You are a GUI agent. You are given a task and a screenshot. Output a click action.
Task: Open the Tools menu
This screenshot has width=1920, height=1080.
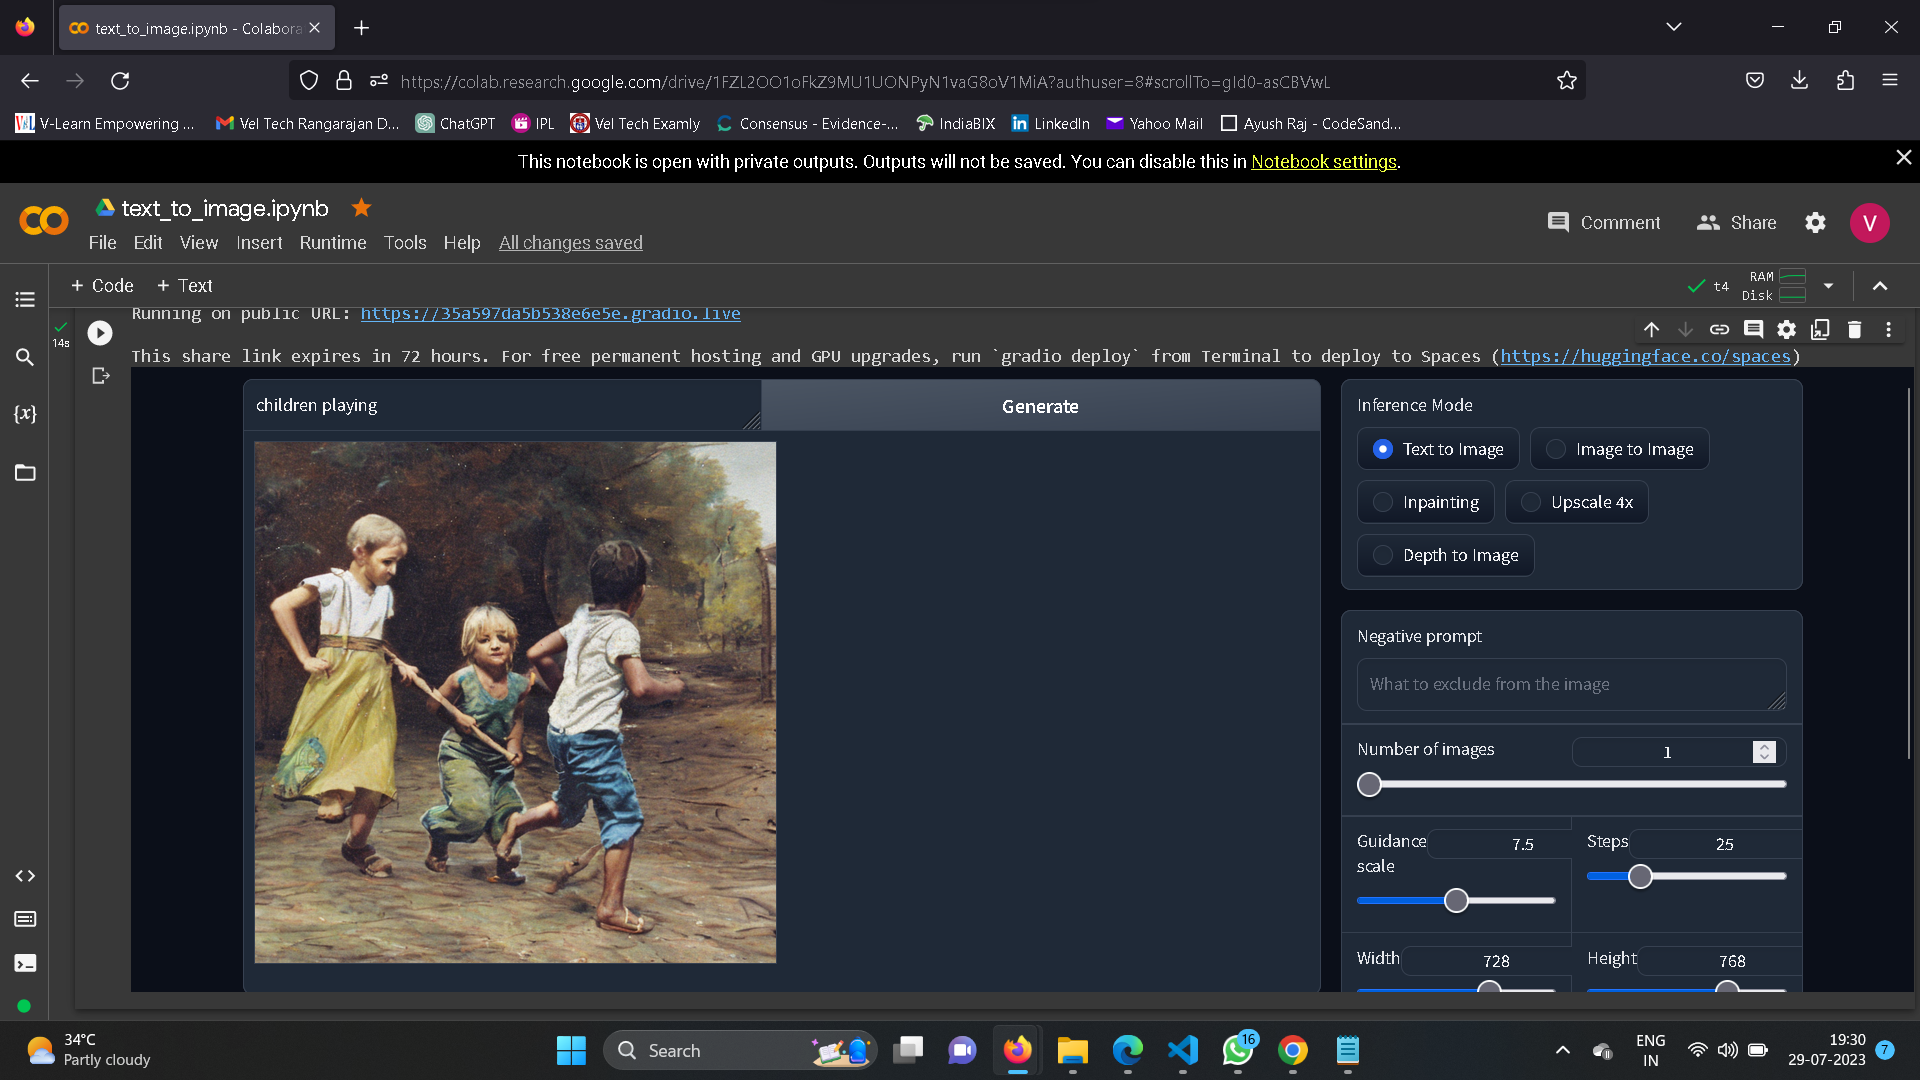pyautogui.click(x=405, y=243)
